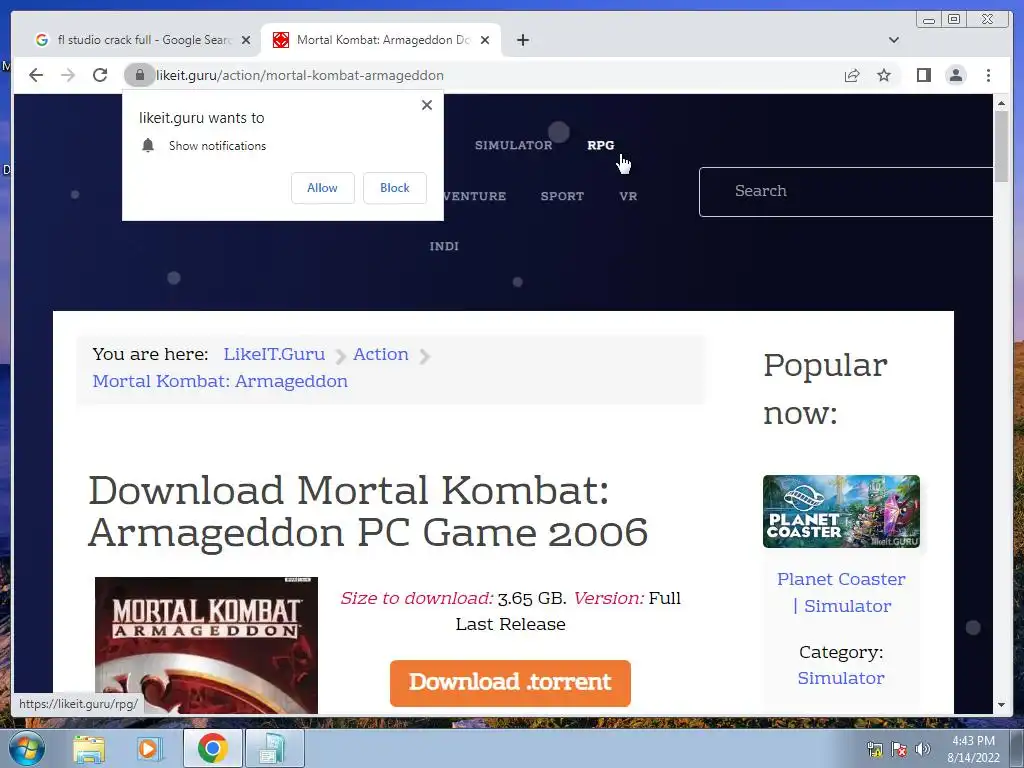1024x768 pixels.
Task: Click the page scrollbar up arrow
Action: click(1001, 103)
